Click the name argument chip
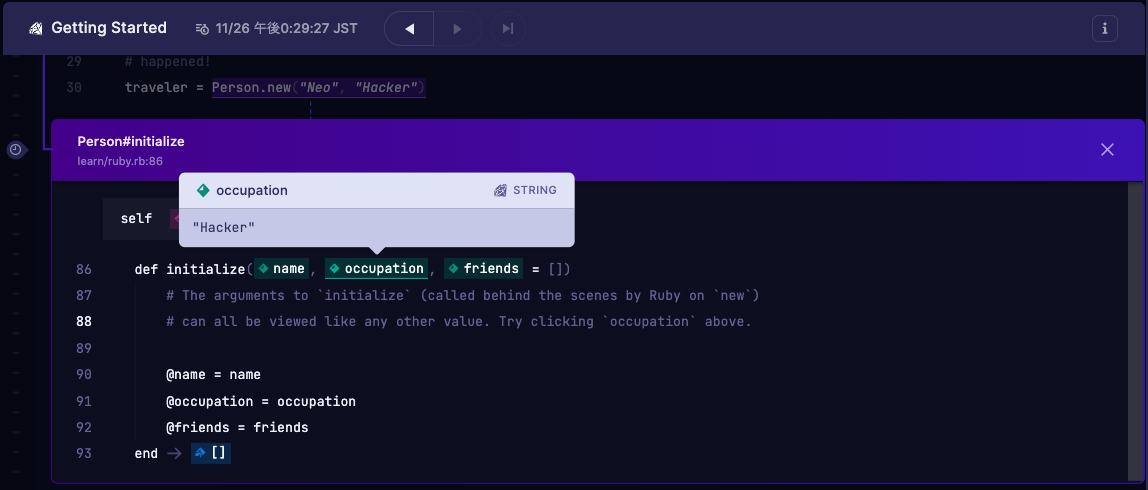1148x490 pixels. point(281,269)
